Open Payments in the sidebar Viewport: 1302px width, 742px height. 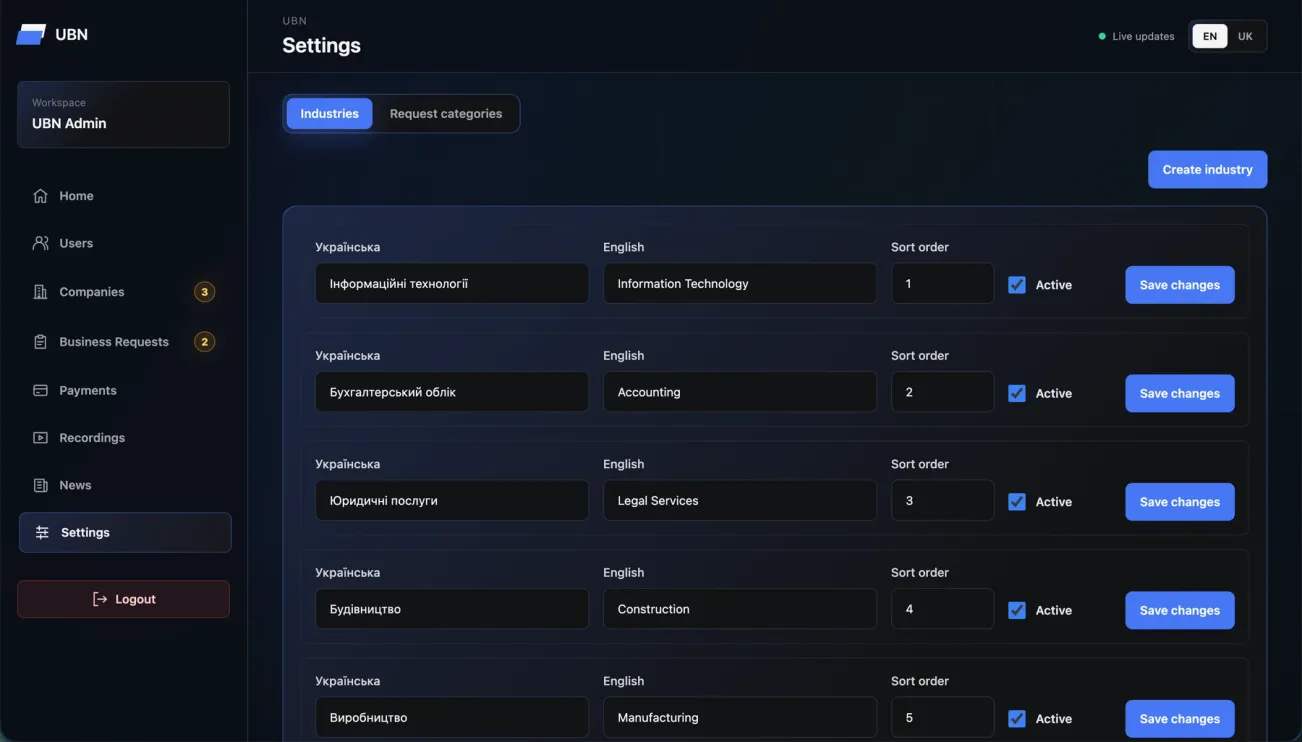pos(125,390)
